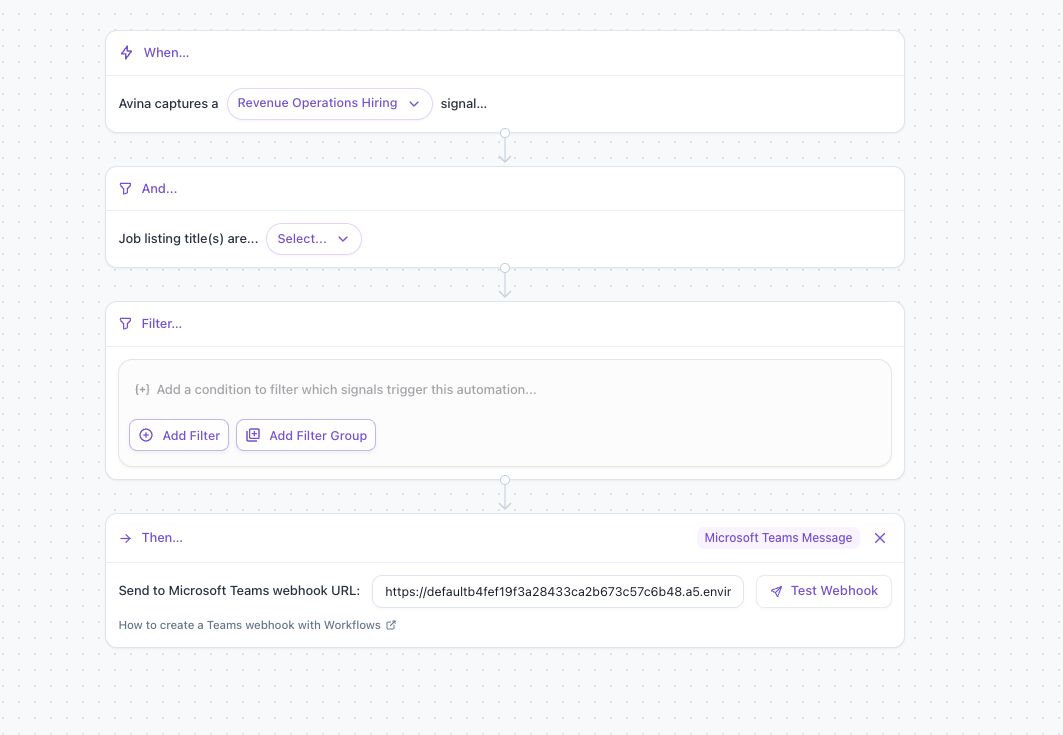Click the Add a condition placeholder text

click(346, 390)
